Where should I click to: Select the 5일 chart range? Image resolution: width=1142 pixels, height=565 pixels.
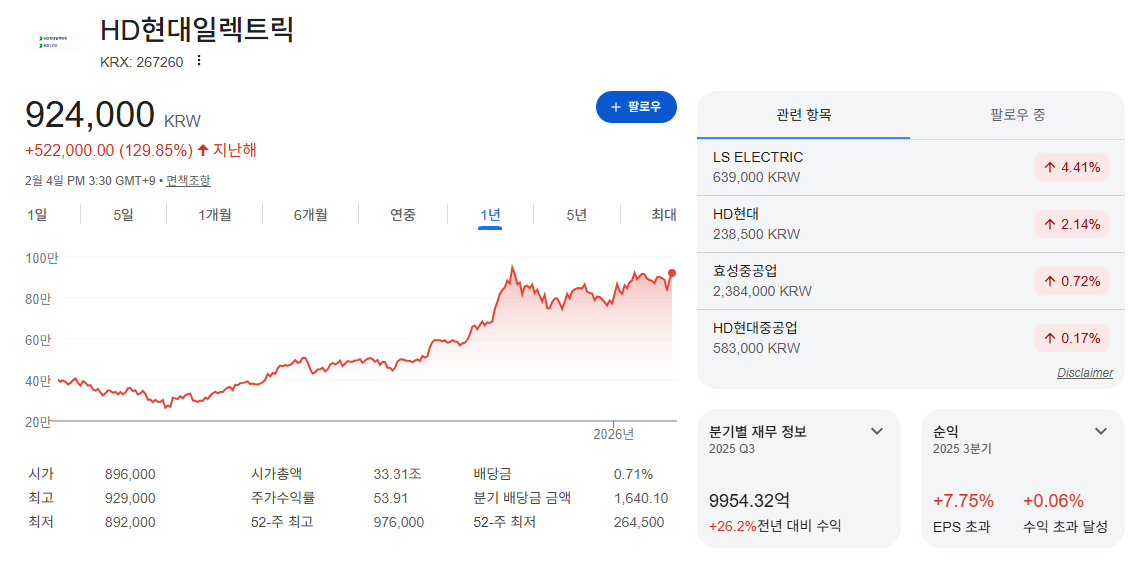[123, 215]
